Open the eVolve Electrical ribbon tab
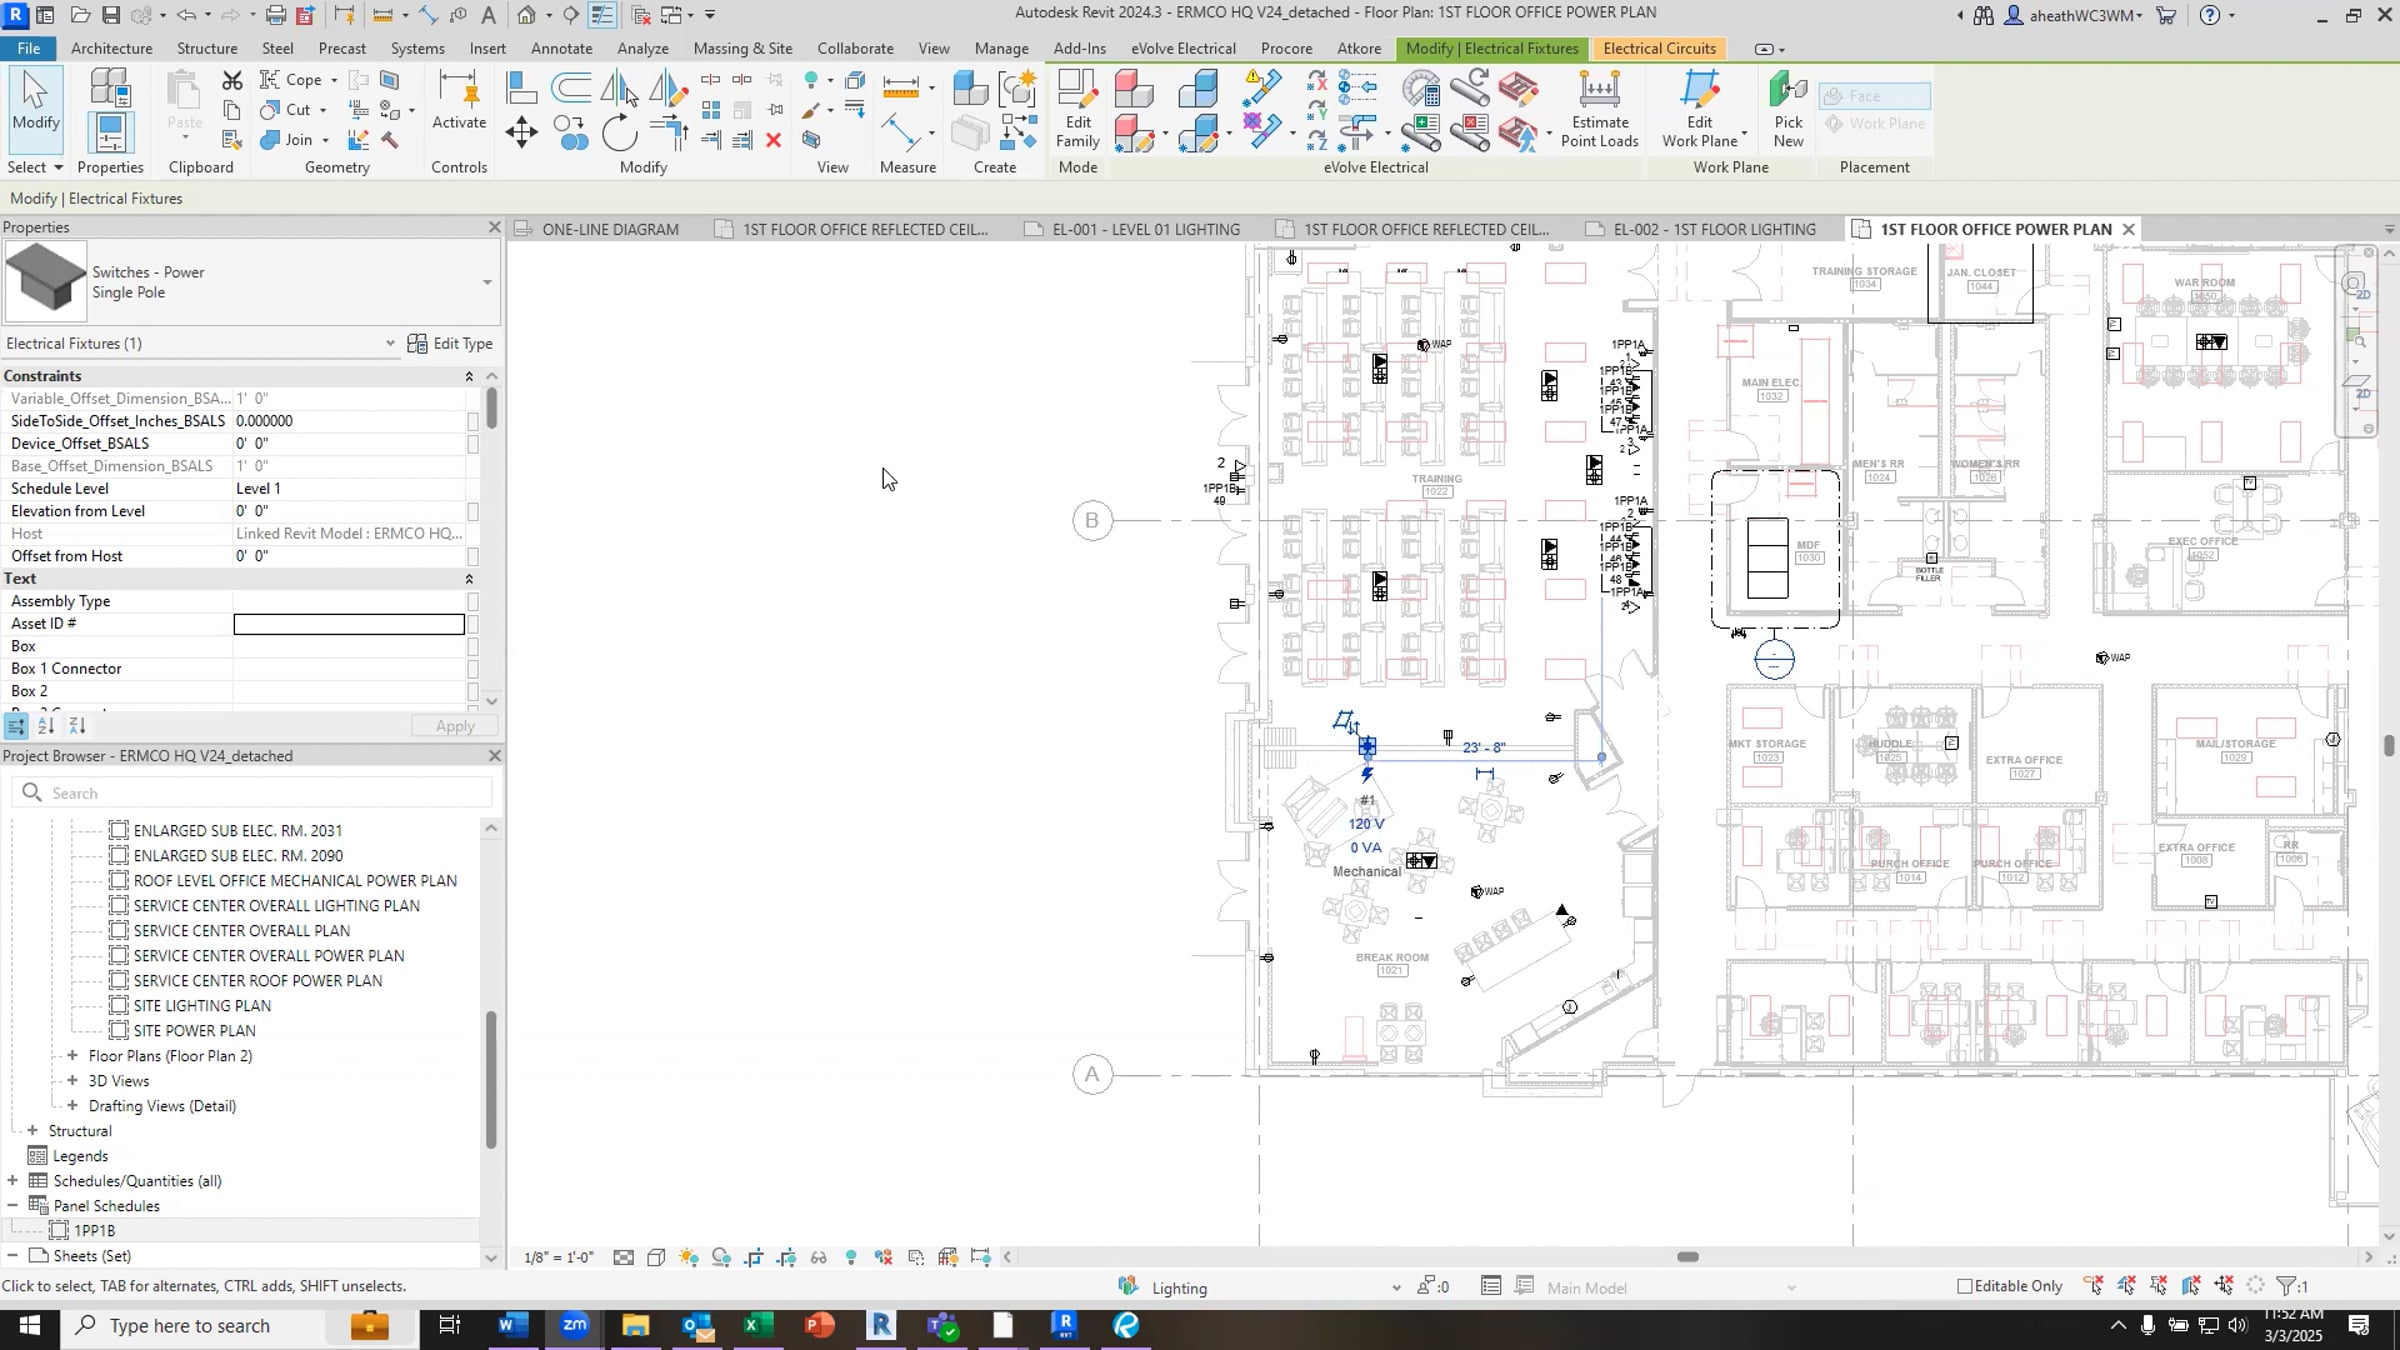Image resolution: width=2400 pixels, height=1350 pixels. [1183, 48]
